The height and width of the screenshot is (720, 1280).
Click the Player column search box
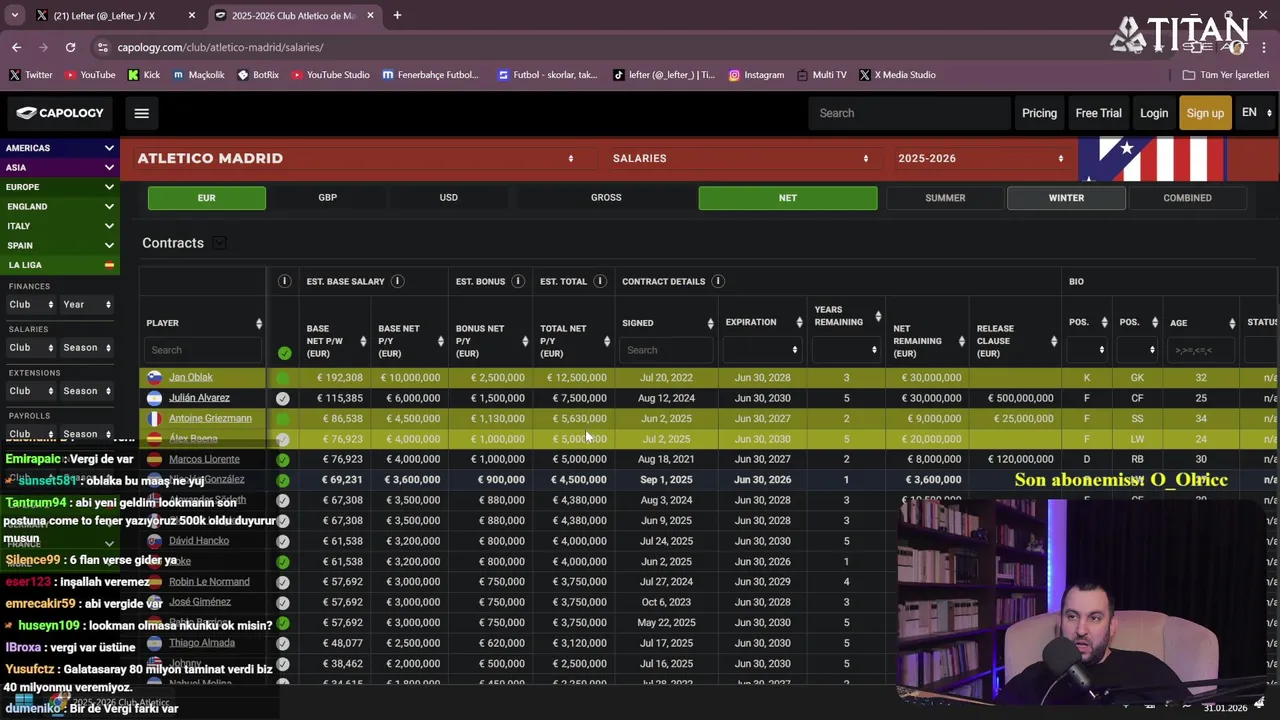204,350
